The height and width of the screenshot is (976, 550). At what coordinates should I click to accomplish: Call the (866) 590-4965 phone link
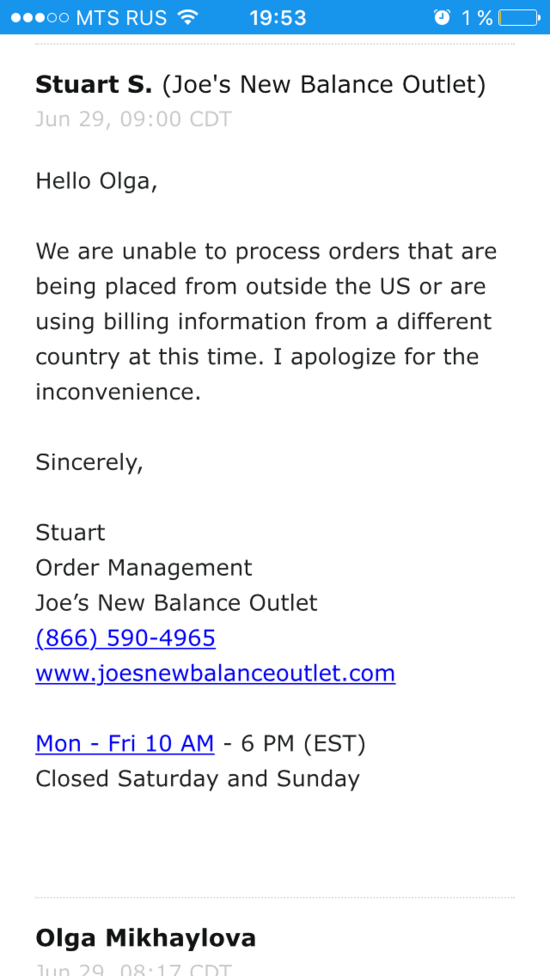[x=126, y=638]
